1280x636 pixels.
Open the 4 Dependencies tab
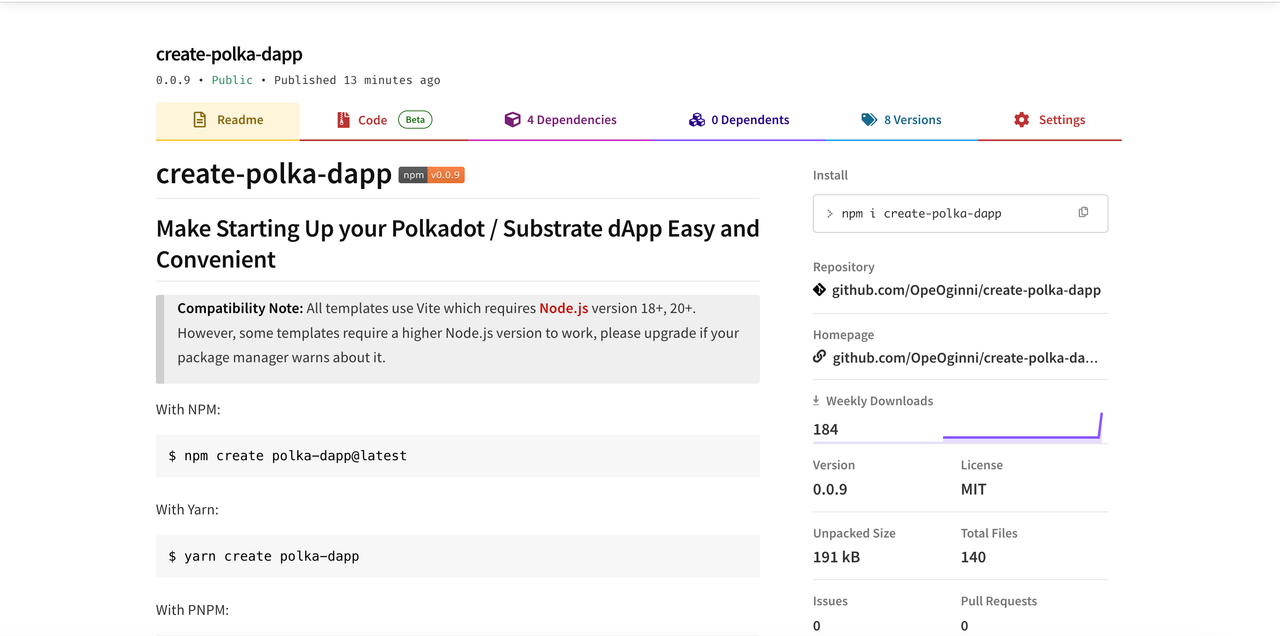[x=560, y=120]
